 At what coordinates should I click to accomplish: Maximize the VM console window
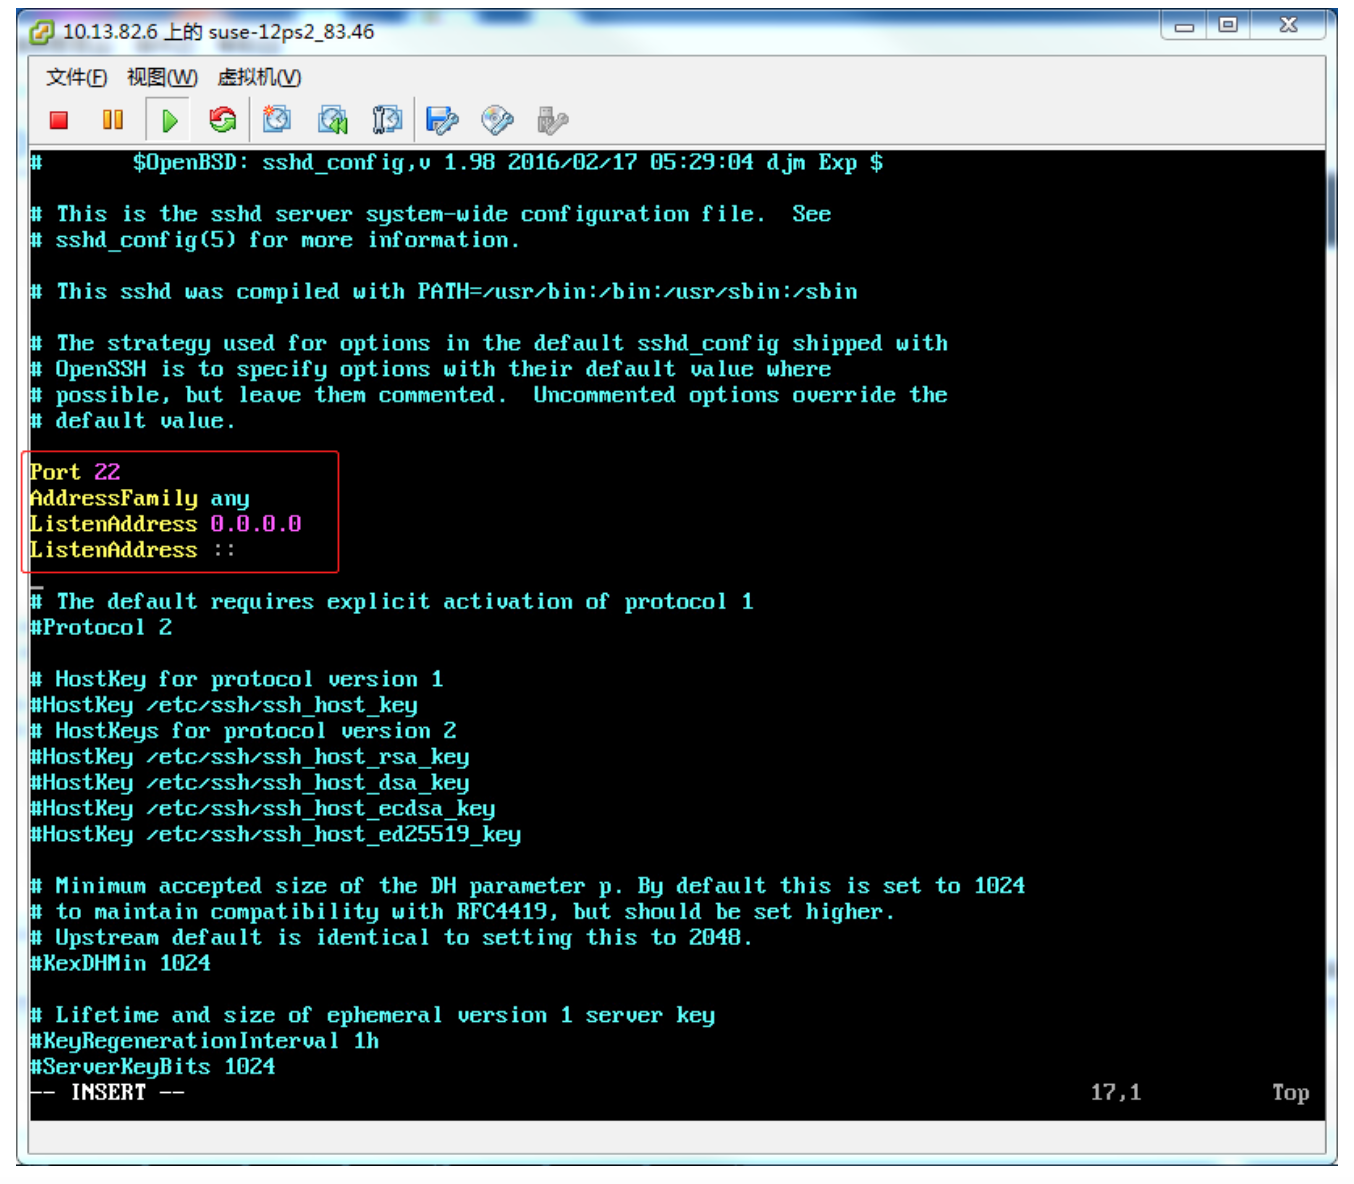[x=1228, y=25]
